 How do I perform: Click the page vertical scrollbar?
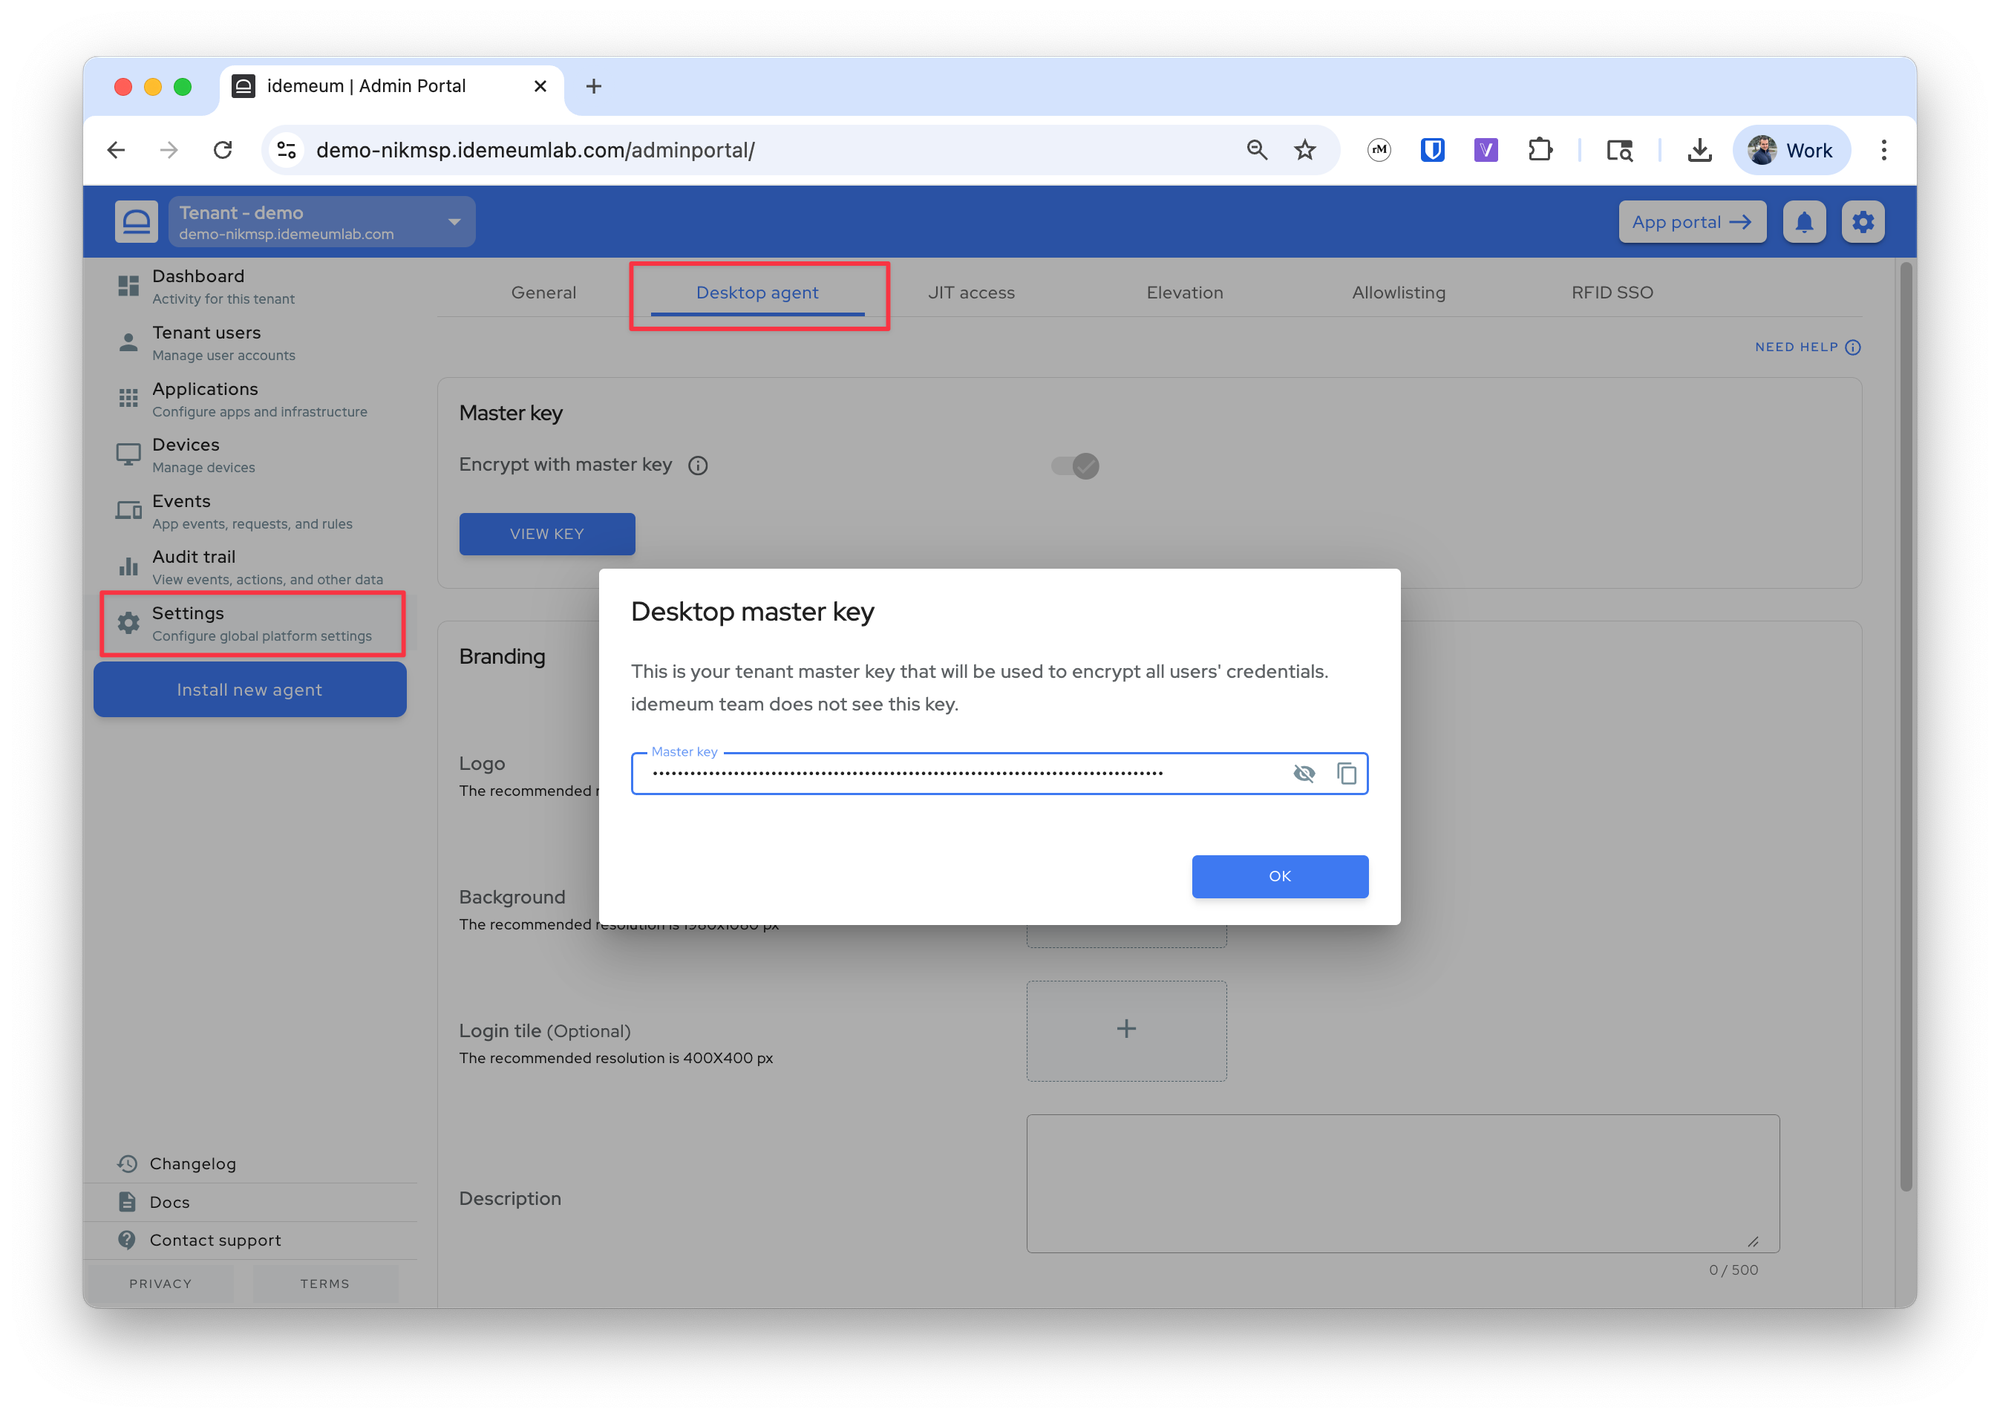(1907, 726)
